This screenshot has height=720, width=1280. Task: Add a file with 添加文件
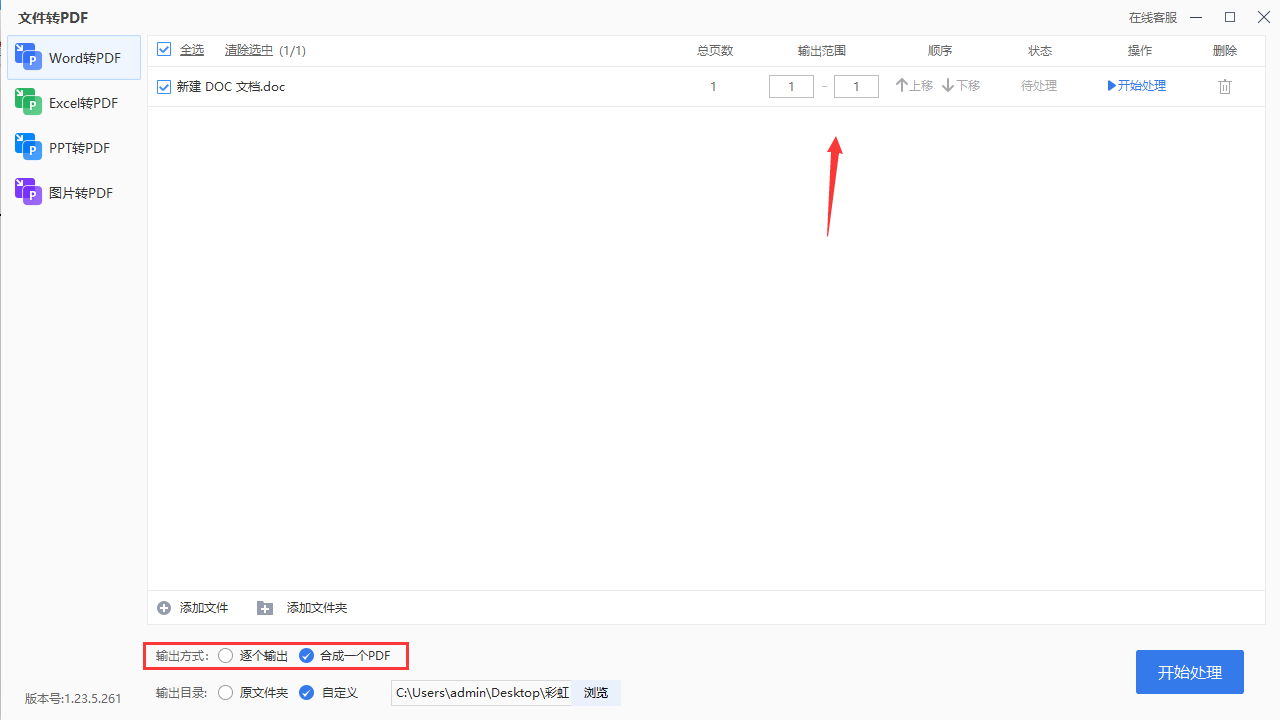click(x=193, y=608)
